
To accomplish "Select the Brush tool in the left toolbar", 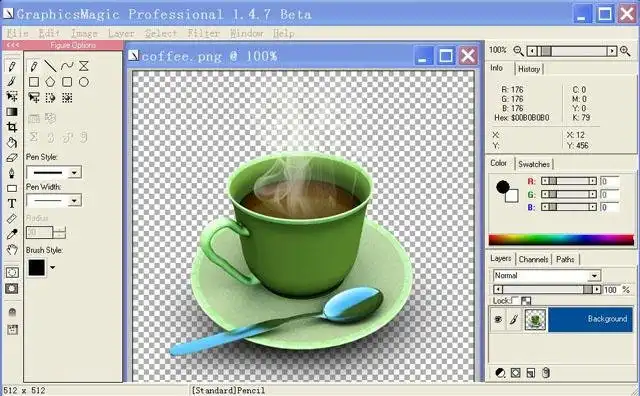I will click(x=12, y=81).
